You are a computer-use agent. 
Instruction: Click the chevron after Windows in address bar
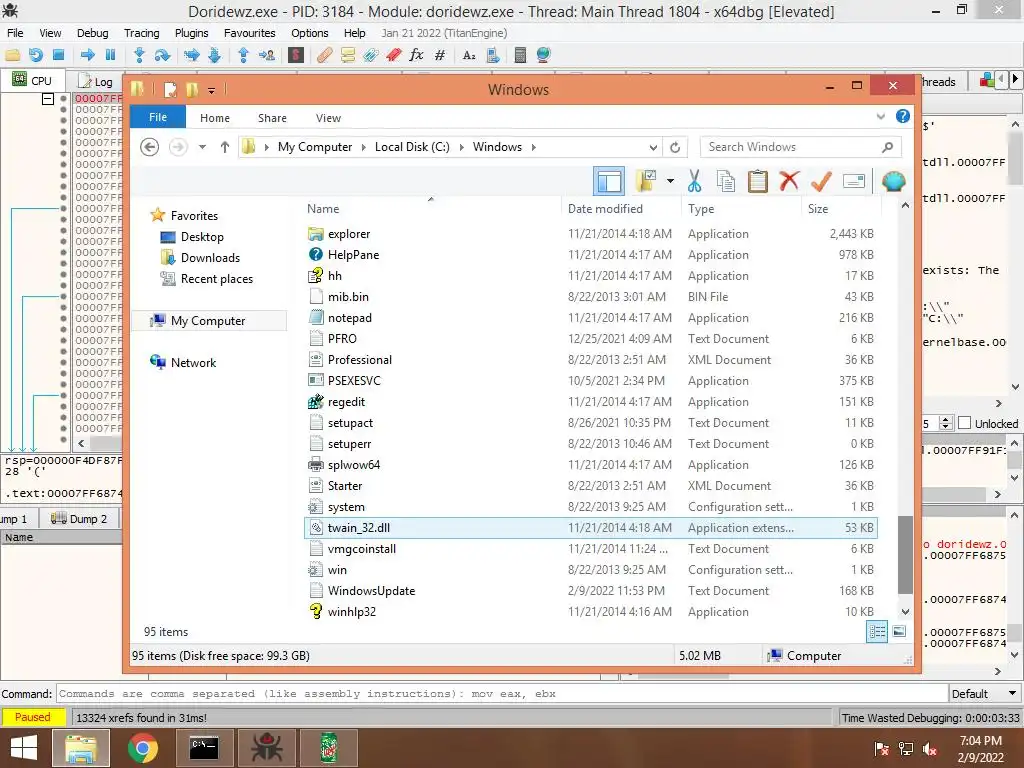[534, 148]
